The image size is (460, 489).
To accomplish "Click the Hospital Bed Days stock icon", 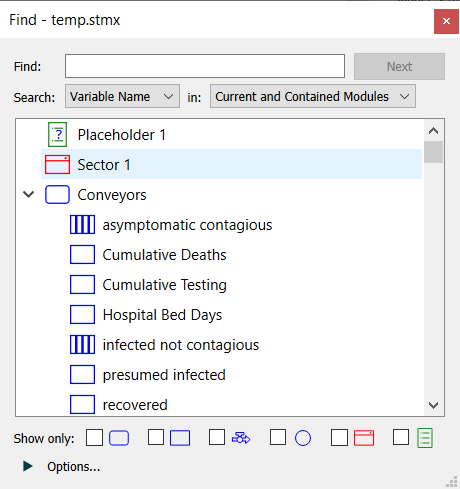I will click(82, 315).
